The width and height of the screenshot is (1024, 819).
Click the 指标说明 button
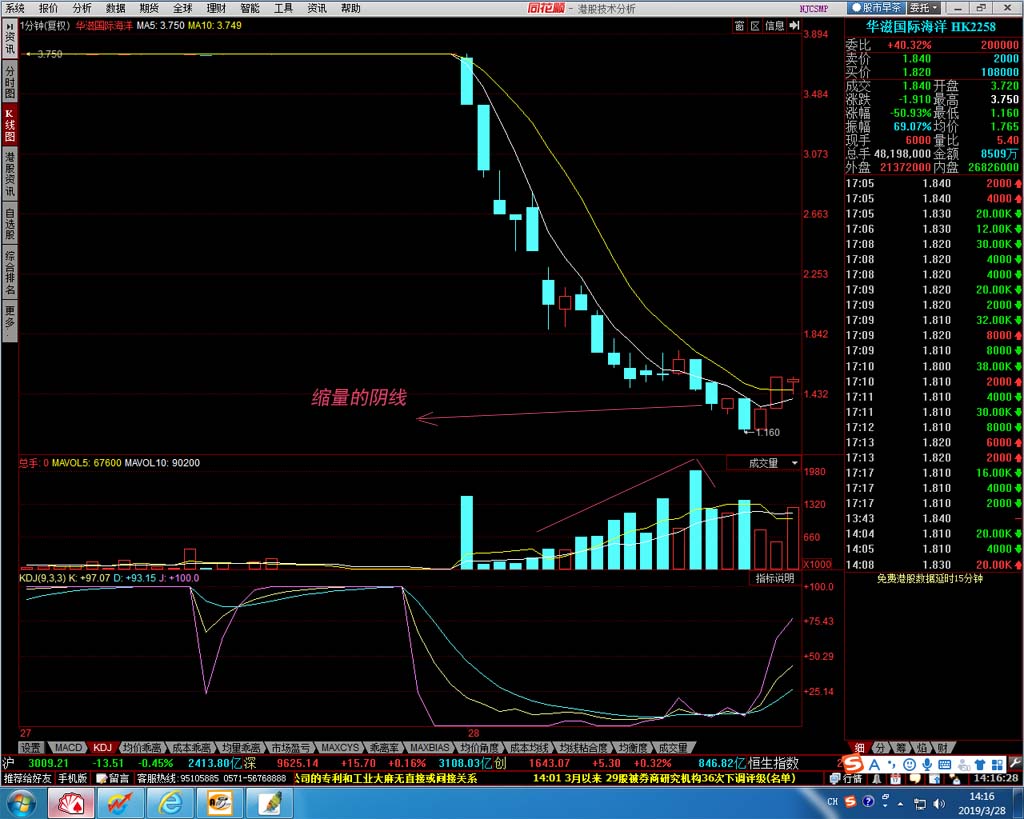(775, 578)
